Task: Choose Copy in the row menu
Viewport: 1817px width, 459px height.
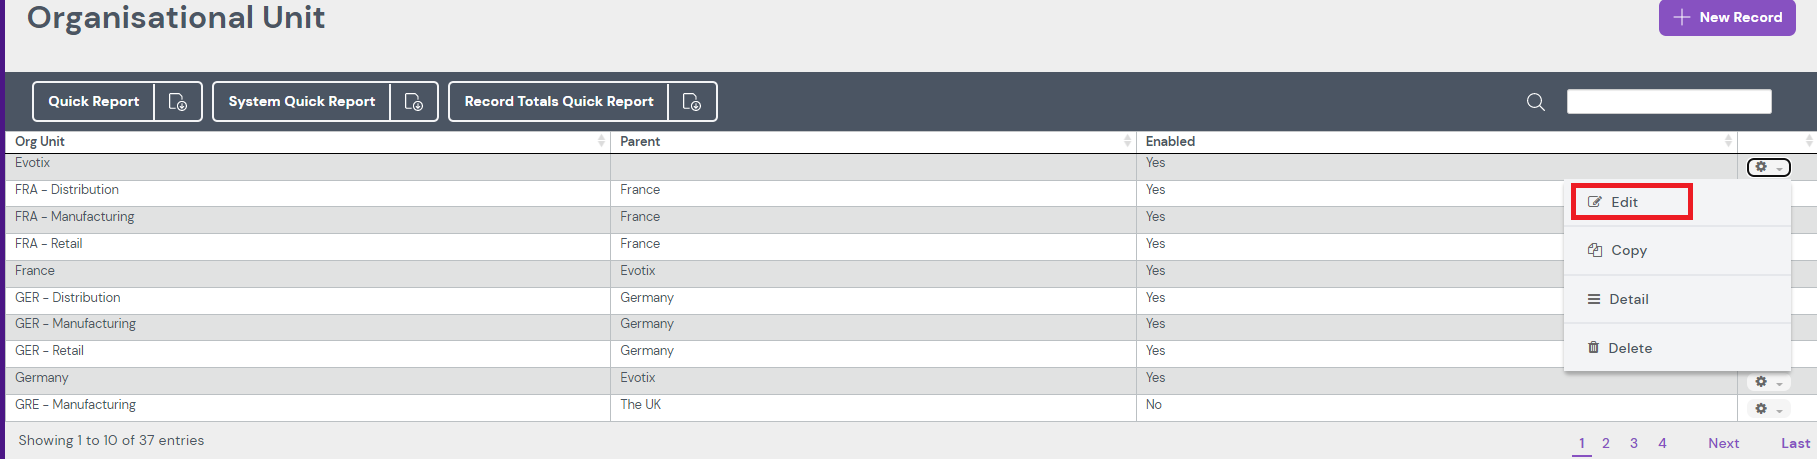Action: coord(1628,251)
